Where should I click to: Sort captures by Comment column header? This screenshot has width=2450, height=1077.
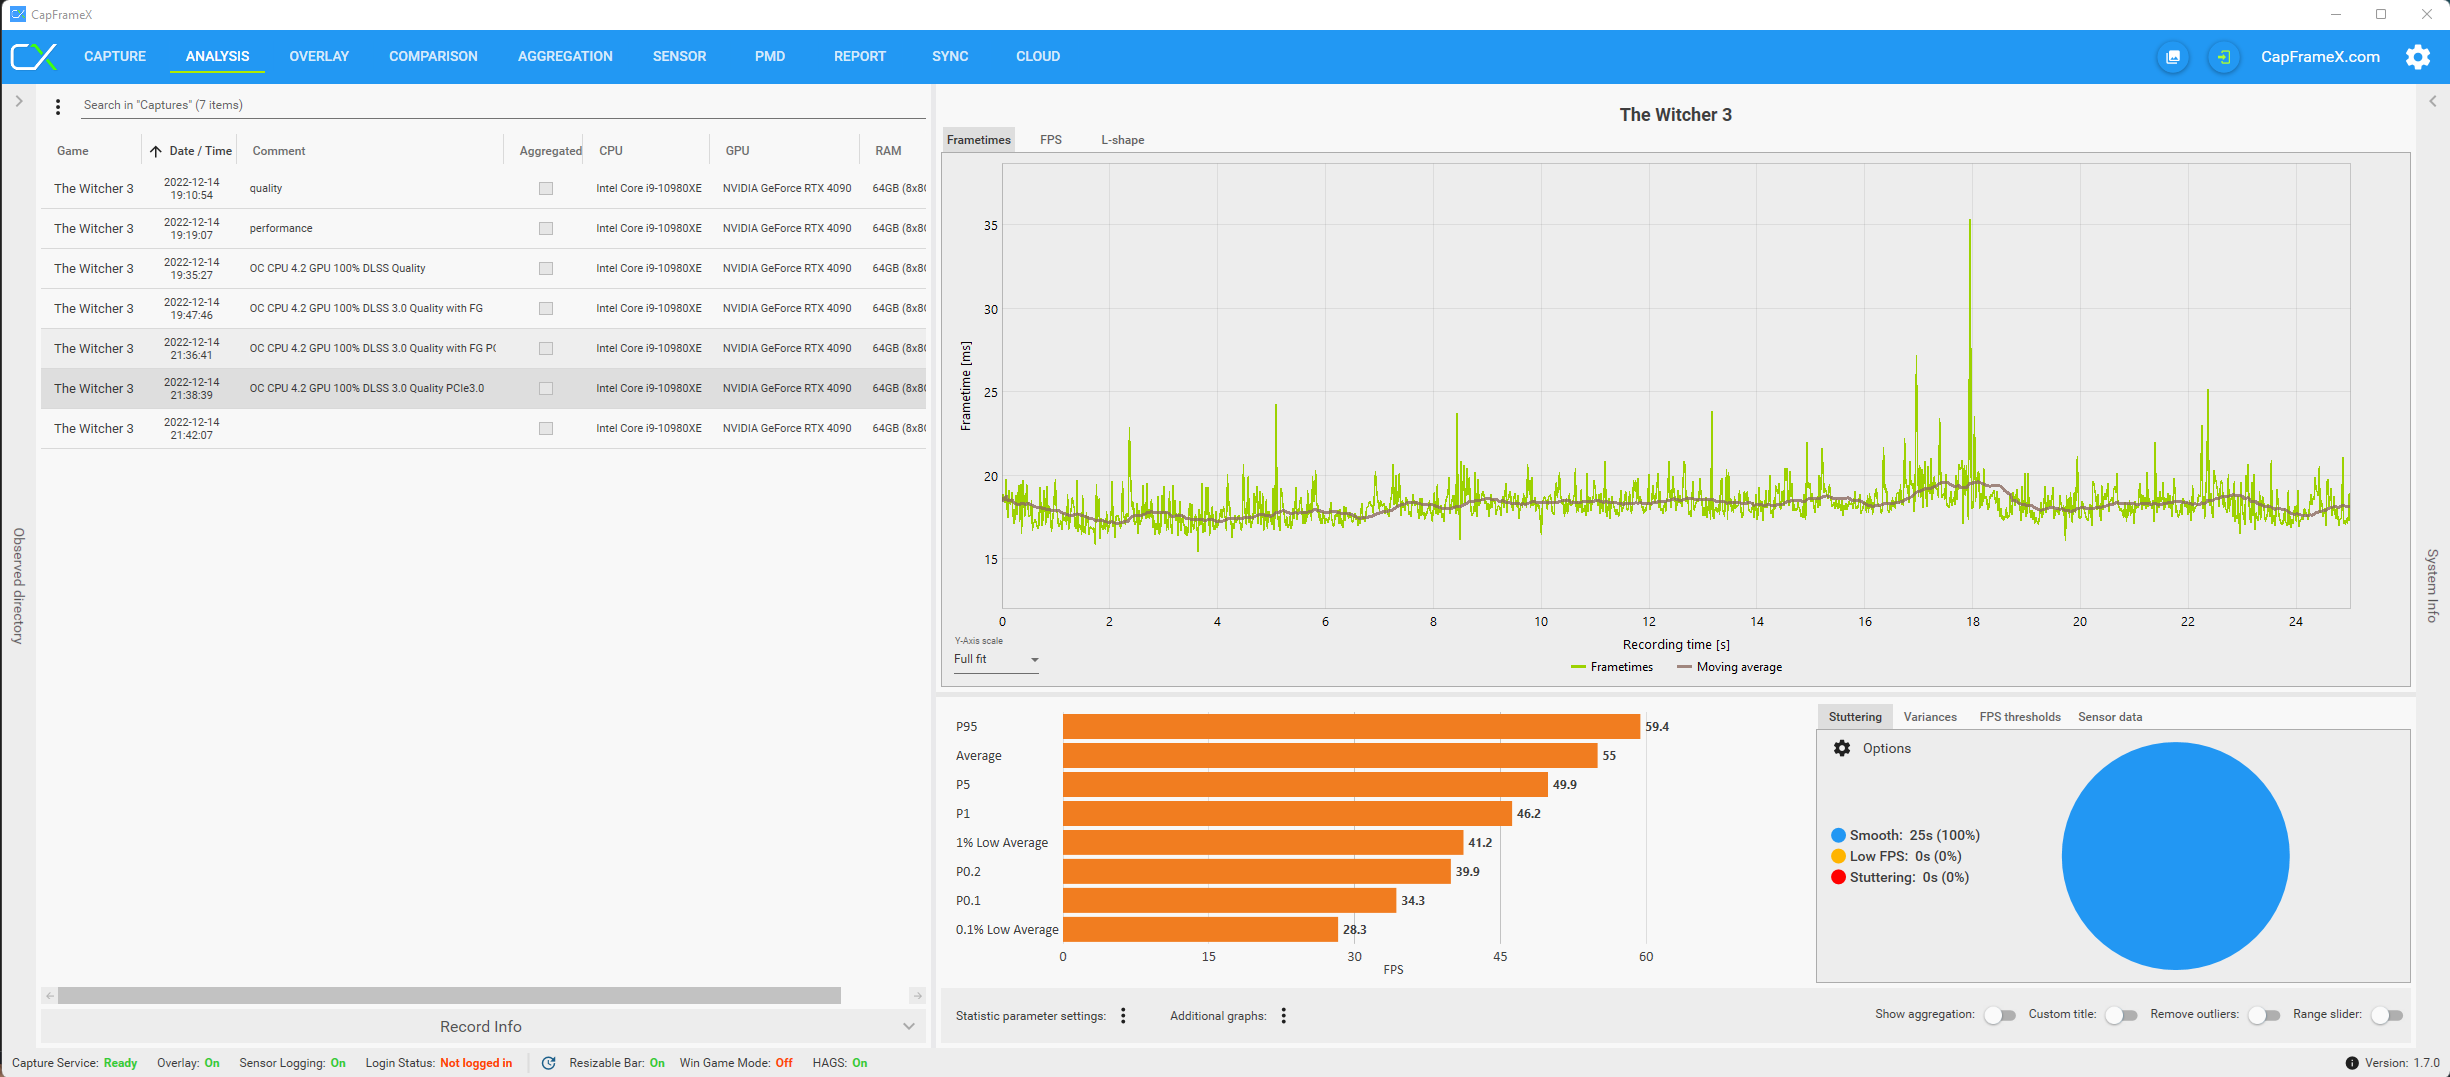pyautogui.click(x=279, y=151)
